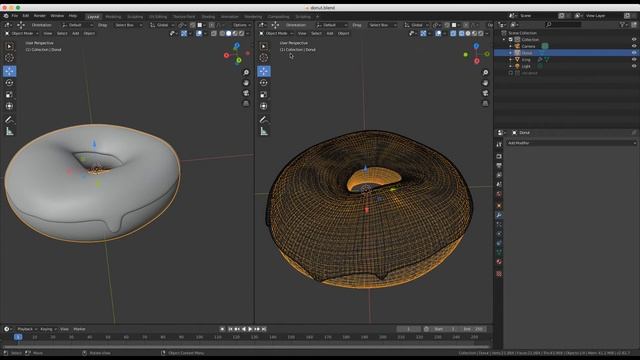640x360 pixels.
Task: Choose the Measure tool in left viewport
Action: [x=9, y=131]
